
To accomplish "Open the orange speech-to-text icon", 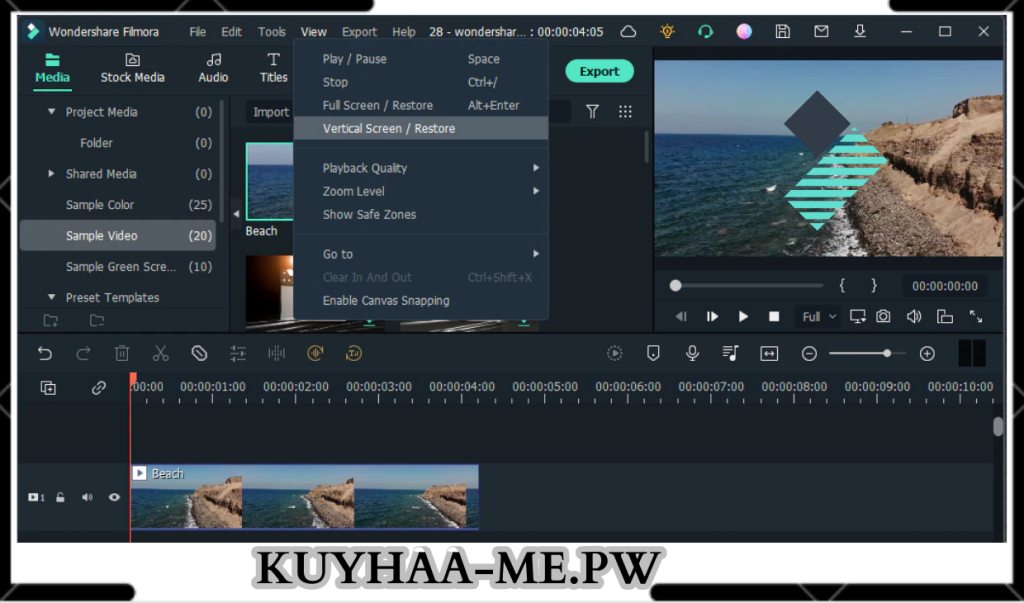I will pyautogui.click(x=354, y=353).
